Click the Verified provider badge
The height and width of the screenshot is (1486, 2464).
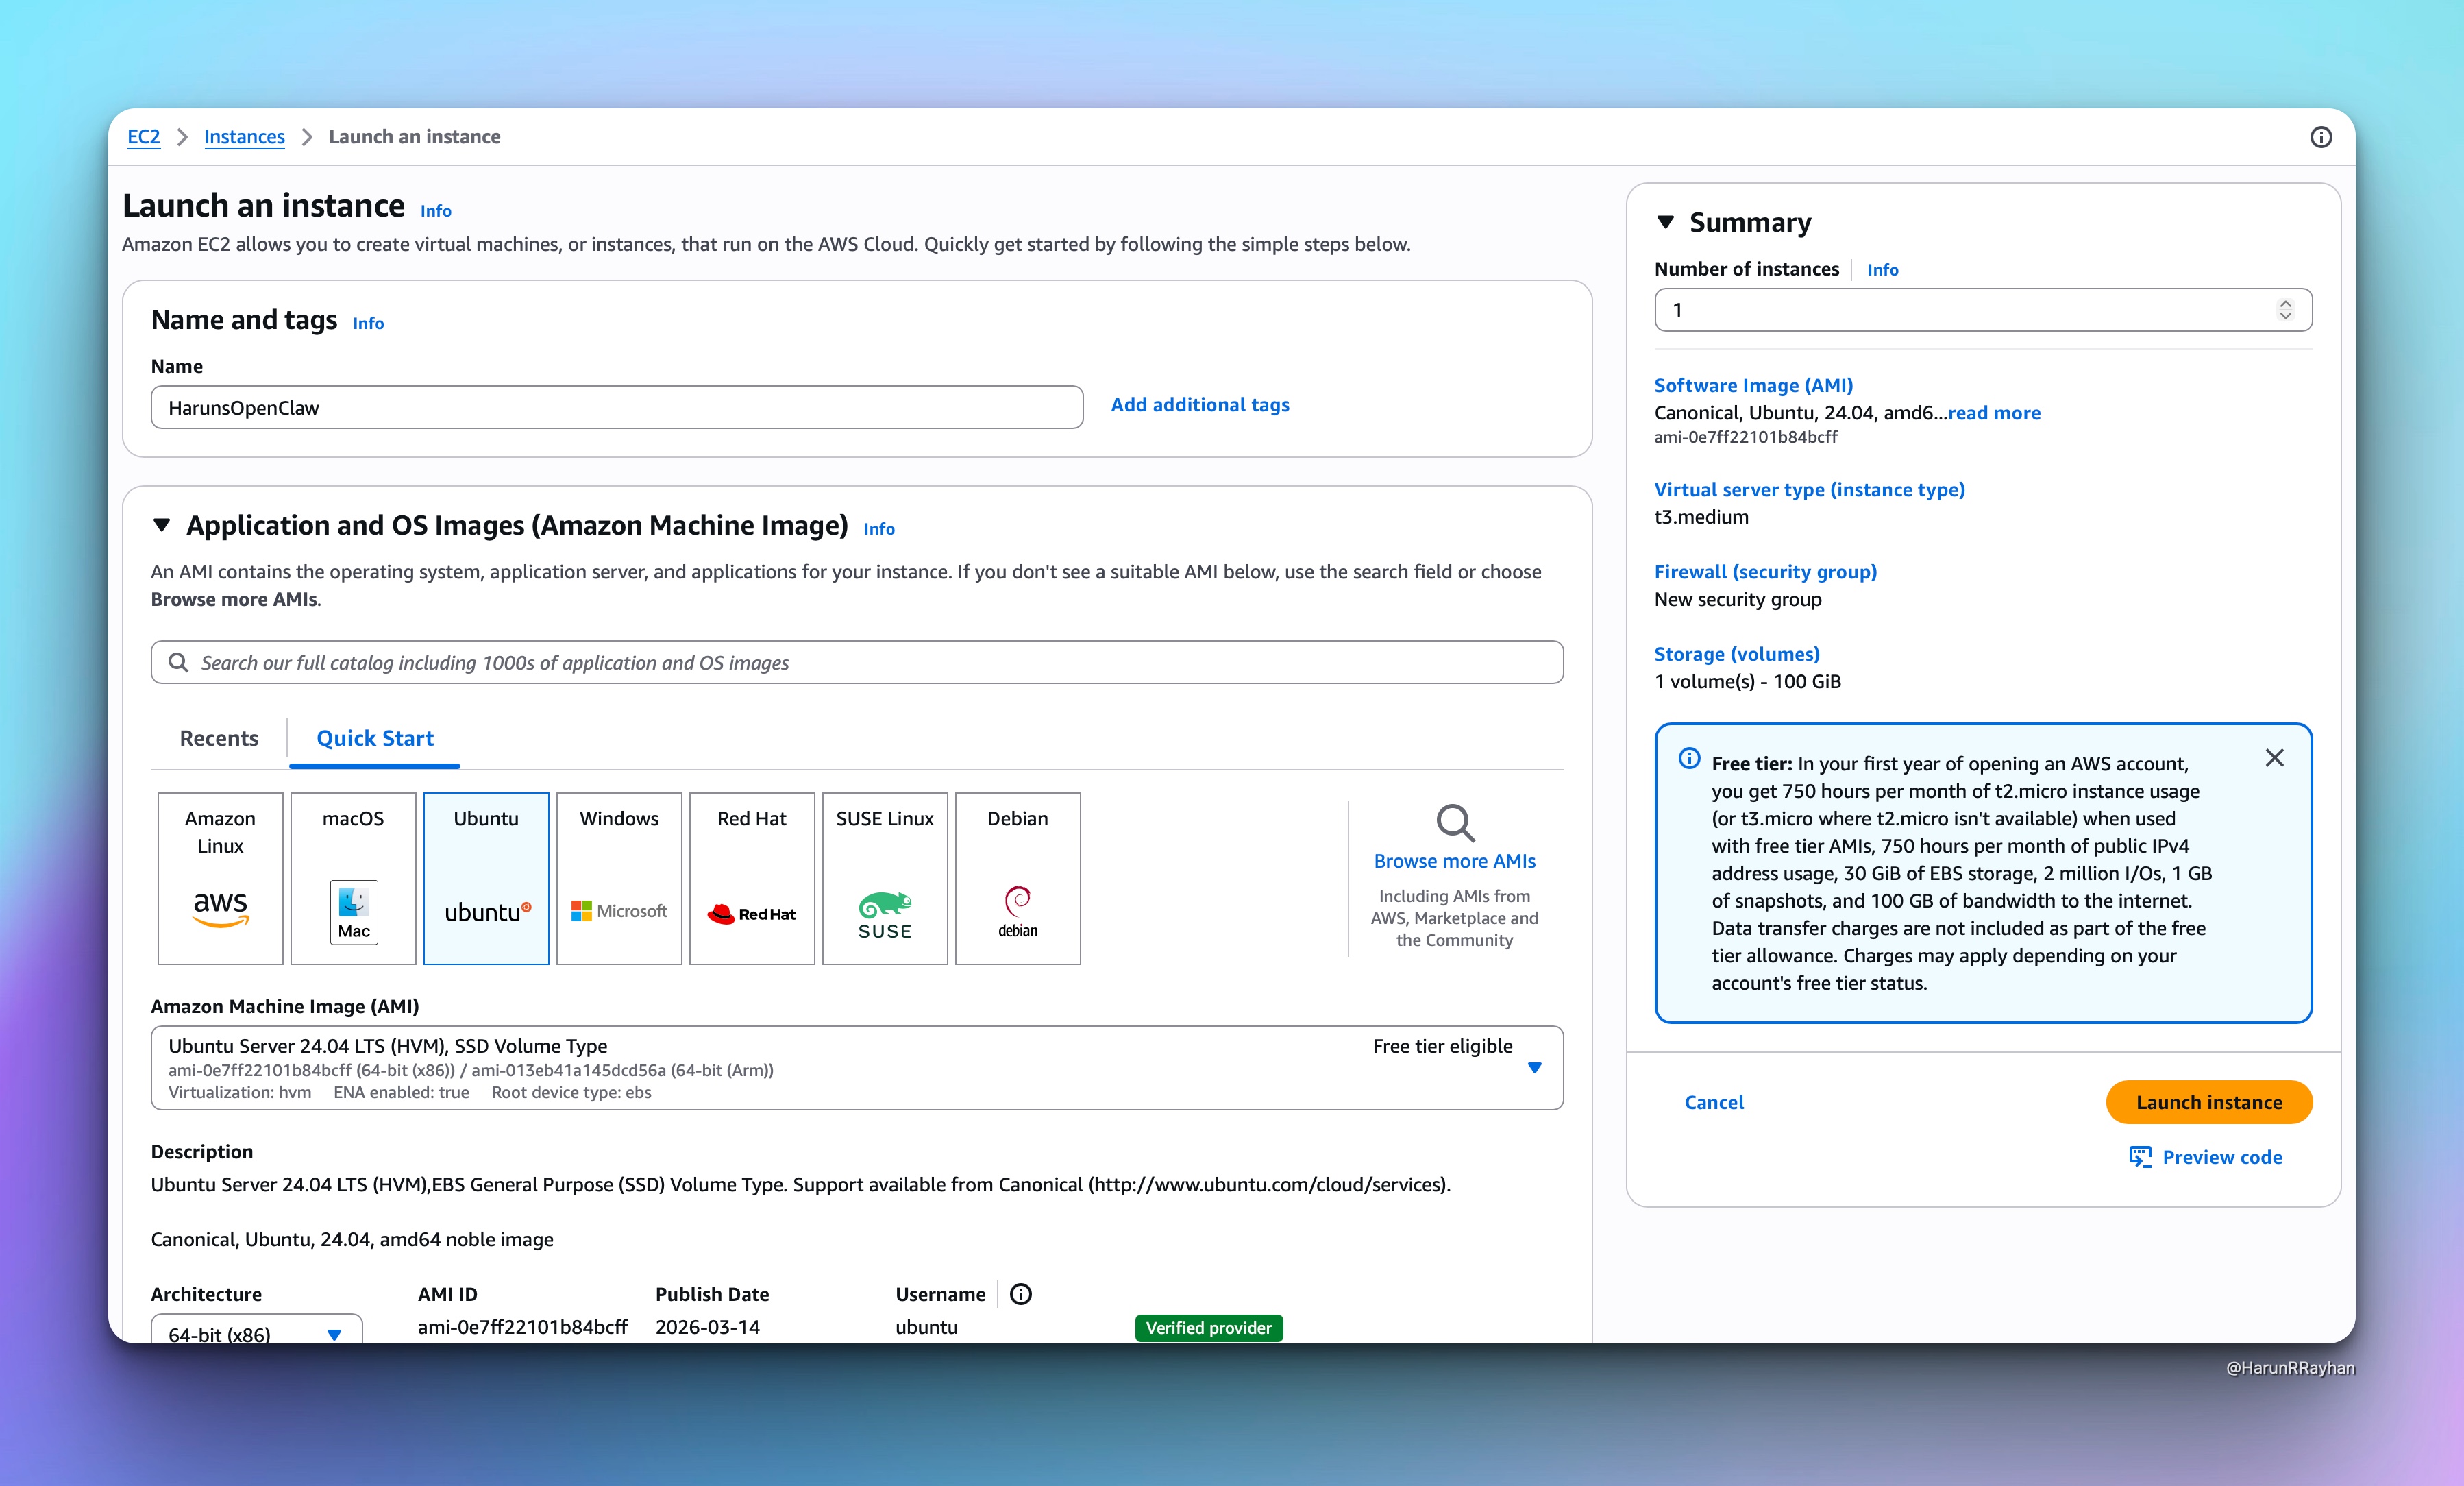tap(1208, 1328)
